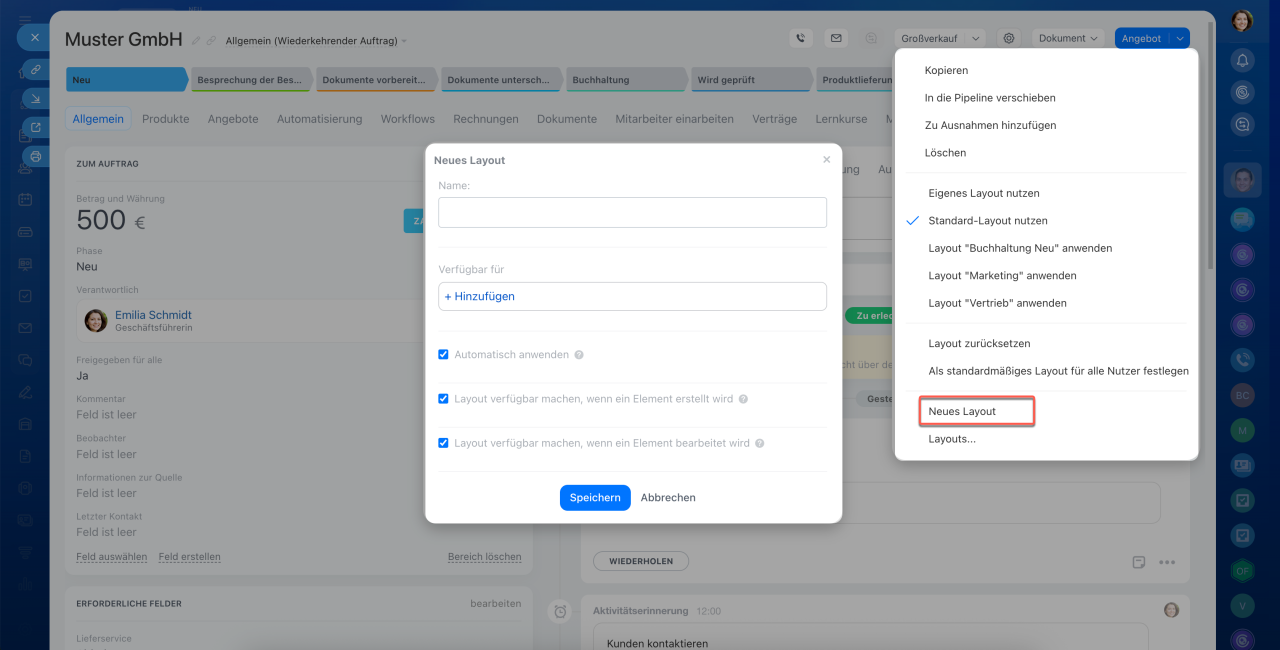Click the OF hexagon avatar in right sidebar

[x=1242, y=570]
